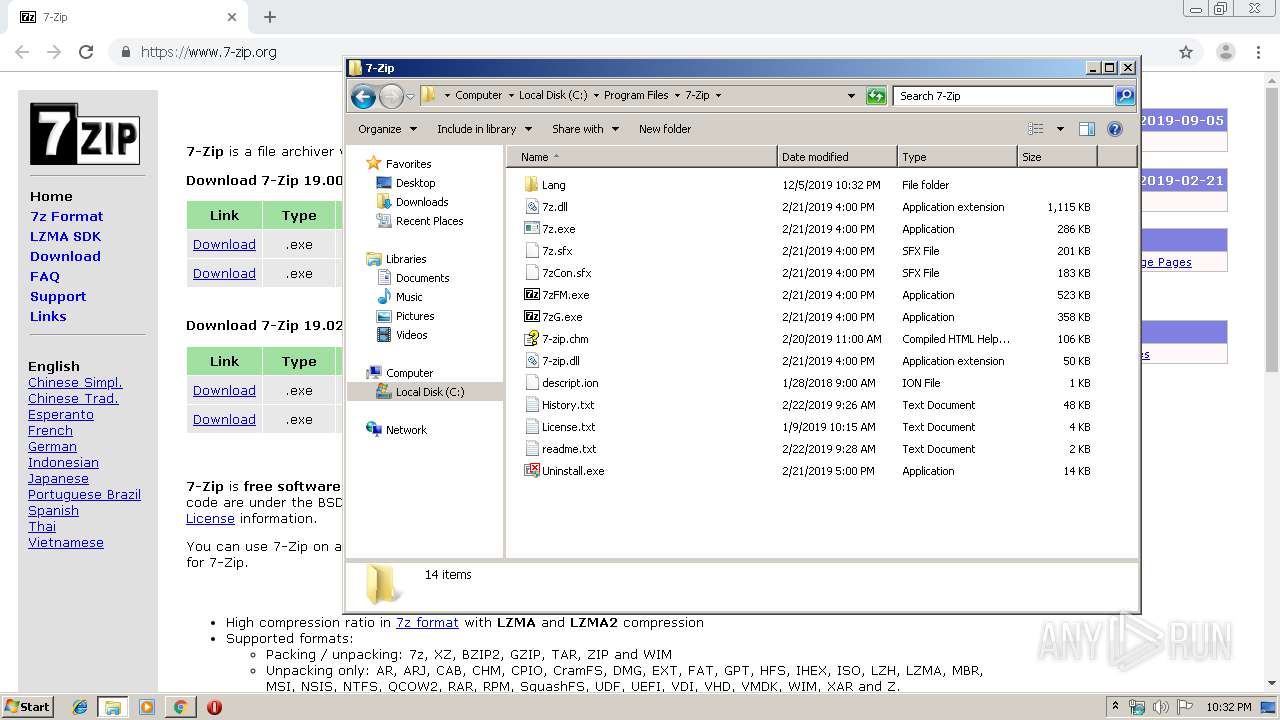Sort by Name column header
1280x720 pixels.
click(643, 157)
